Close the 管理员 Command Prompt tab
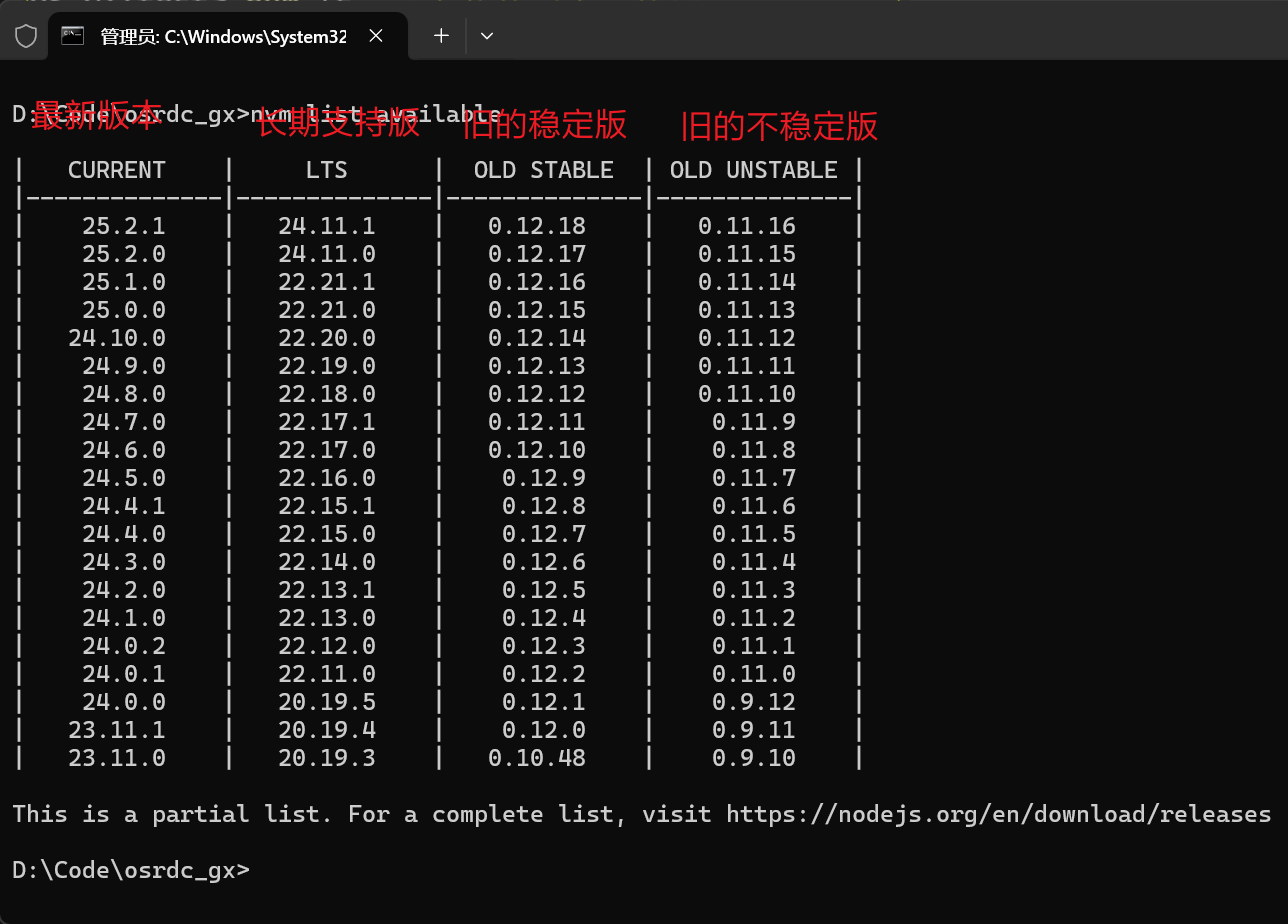This screenshot has height=924, width=1288. (375, 35)
